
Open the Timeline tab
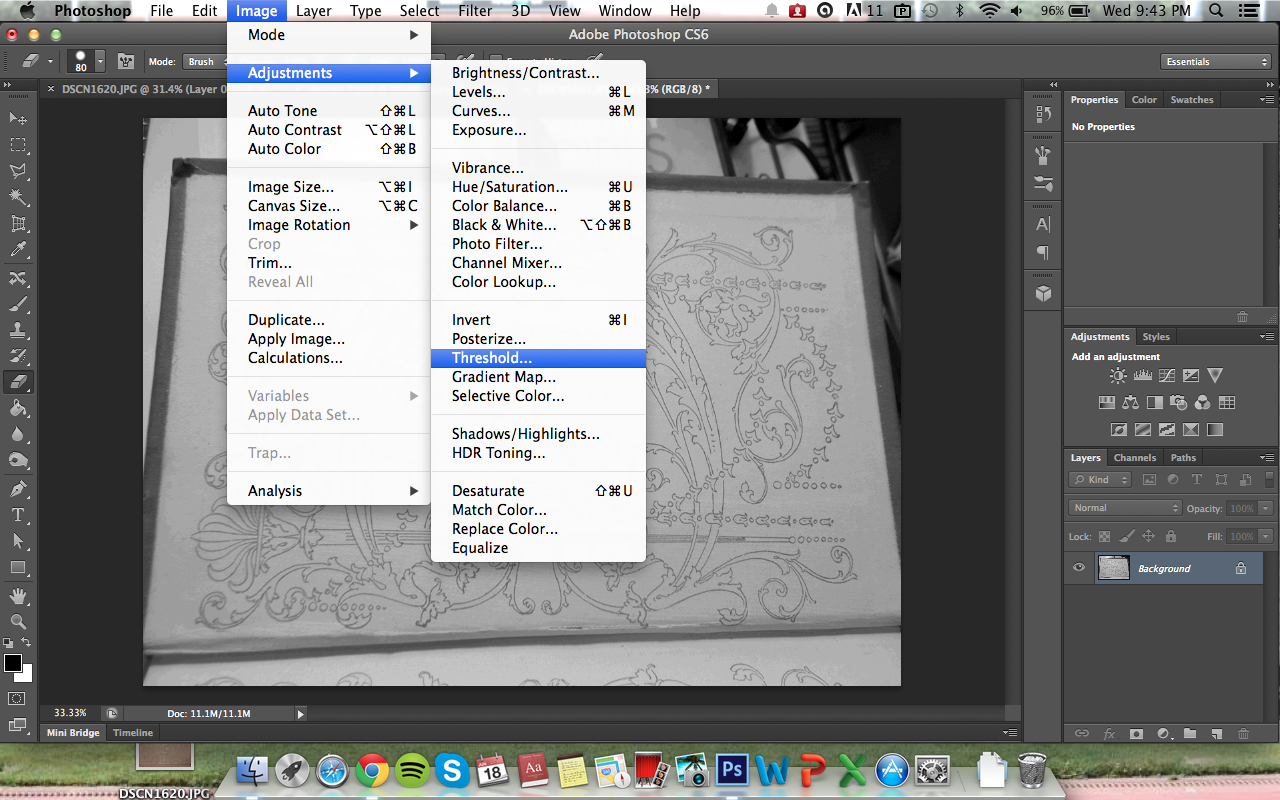tap(133, 733)
